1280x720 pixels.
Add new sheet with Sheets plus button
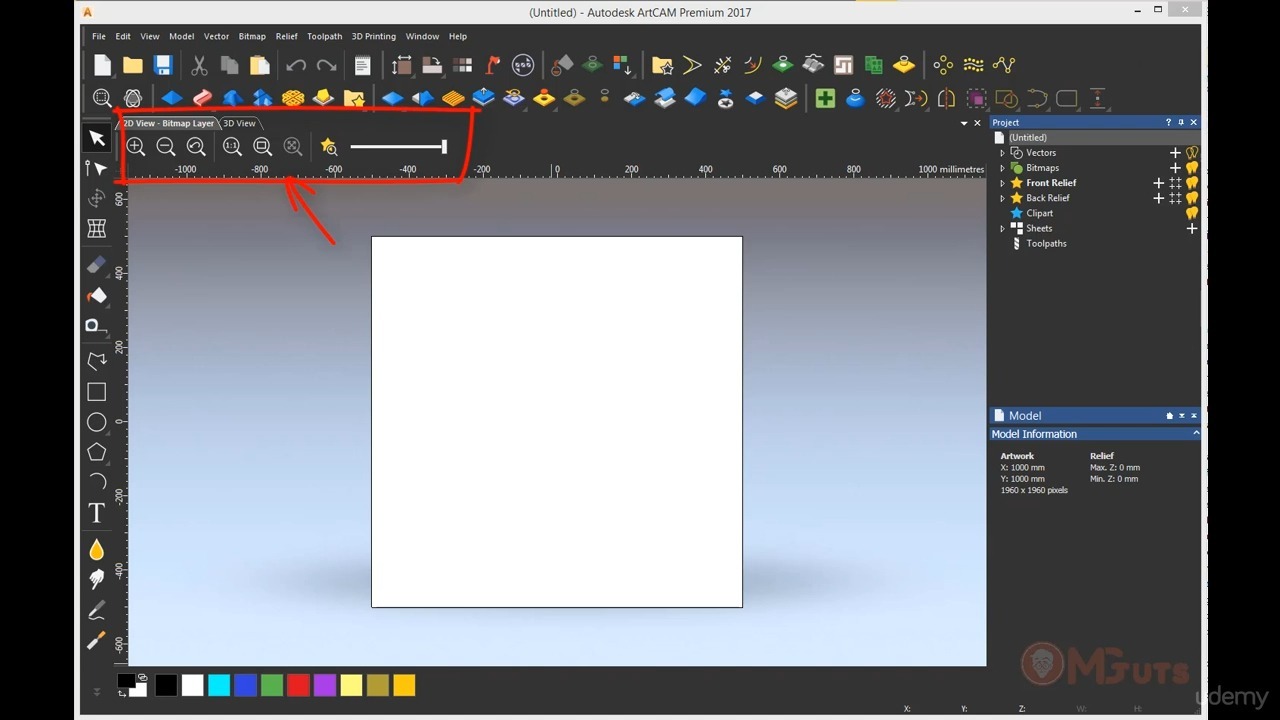1192,228
